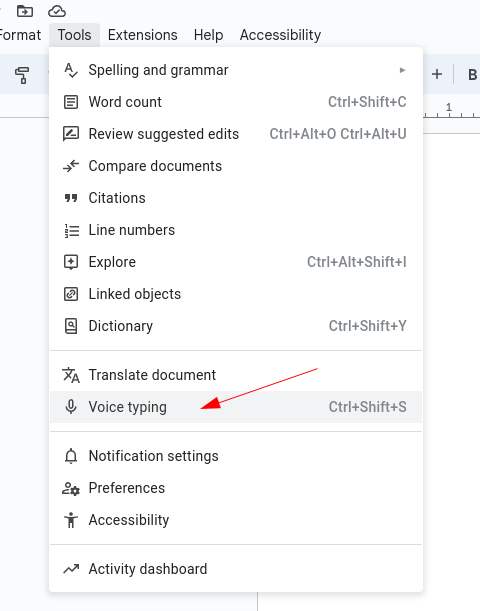
Task: Click the Notification settings bell icon
Action: point(71,456)
